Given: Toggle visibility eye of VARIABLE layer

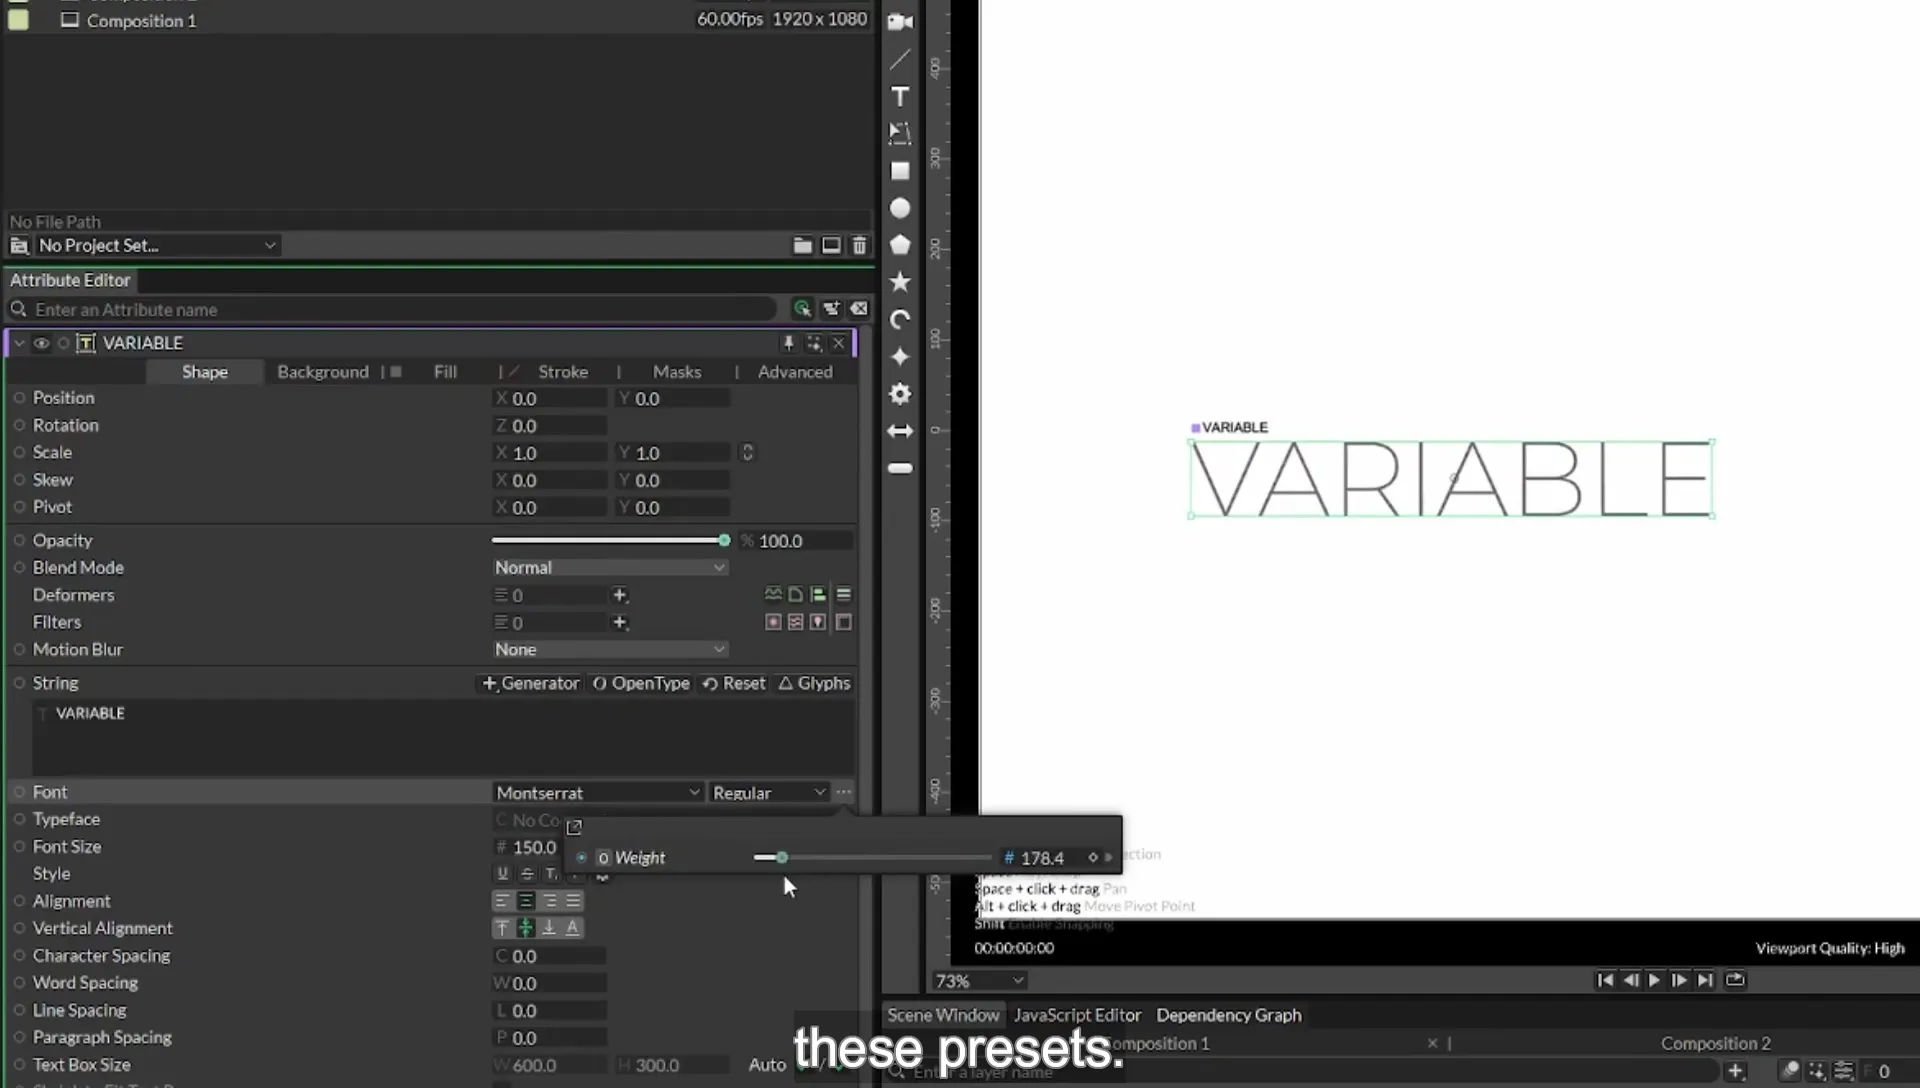Looking at the screenshot, I should [x=41, y=343].
